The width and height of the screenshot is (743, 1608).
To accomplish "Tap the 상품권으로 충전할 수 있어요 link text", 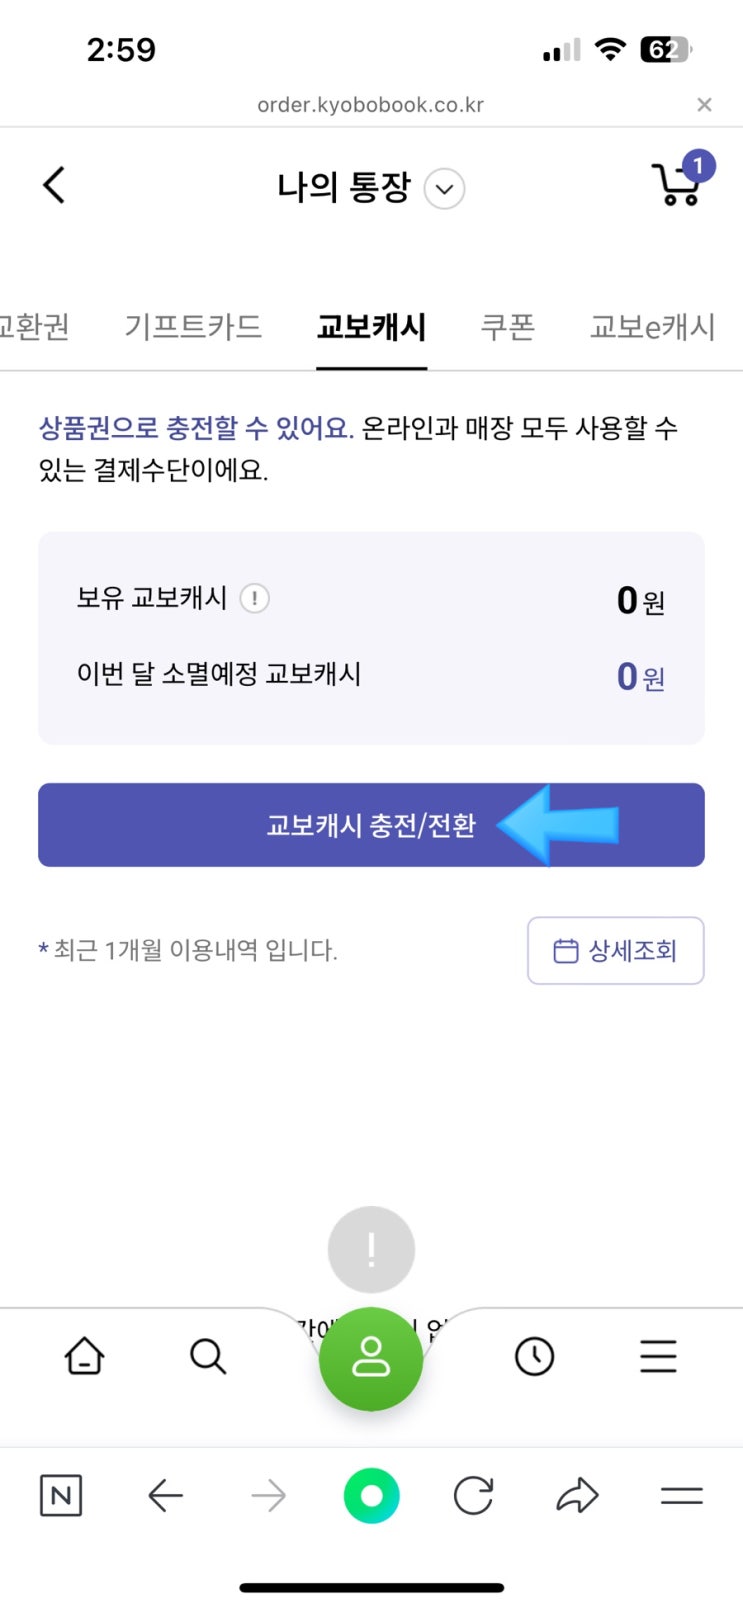I will pos(196,428).
